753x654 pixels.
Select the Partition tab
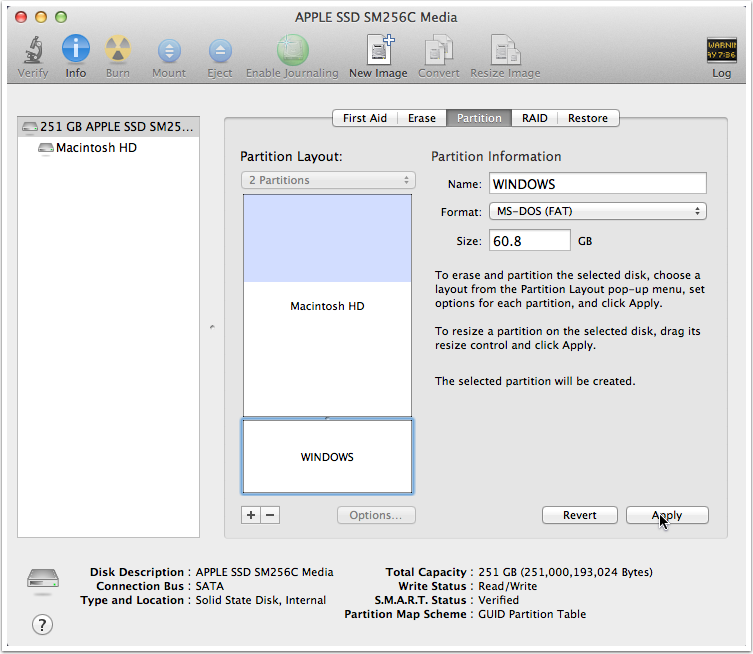(x=479, y=118)
